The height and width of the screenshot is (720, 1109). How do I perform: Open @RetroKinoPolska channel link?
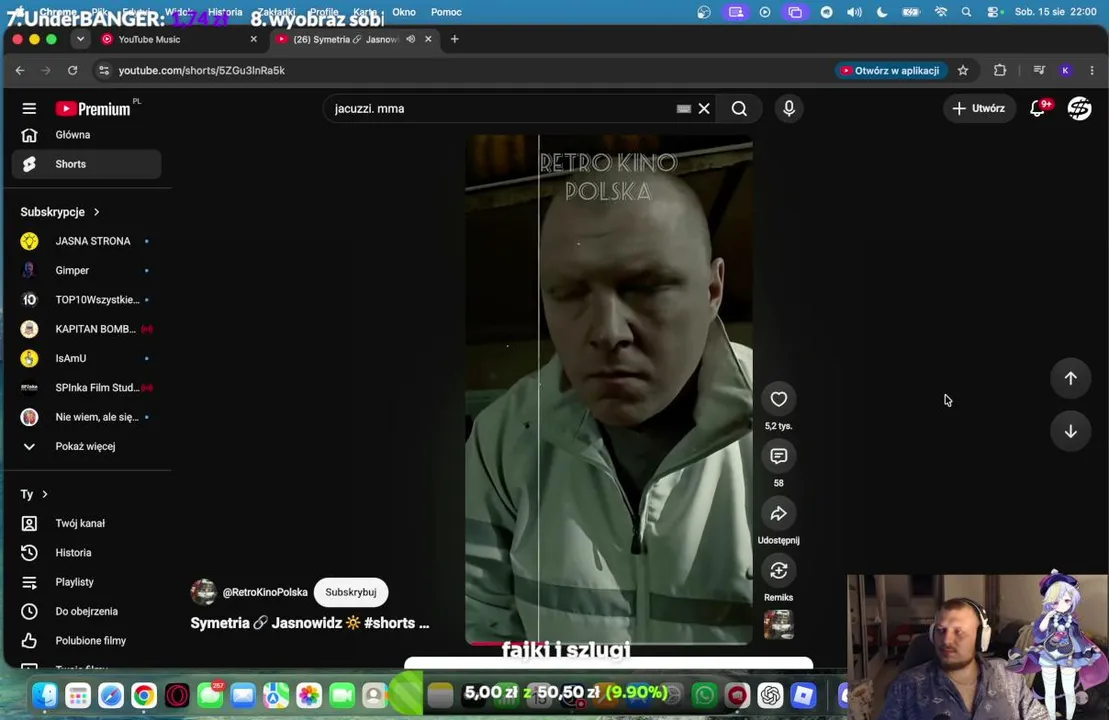tap(265, 592)
